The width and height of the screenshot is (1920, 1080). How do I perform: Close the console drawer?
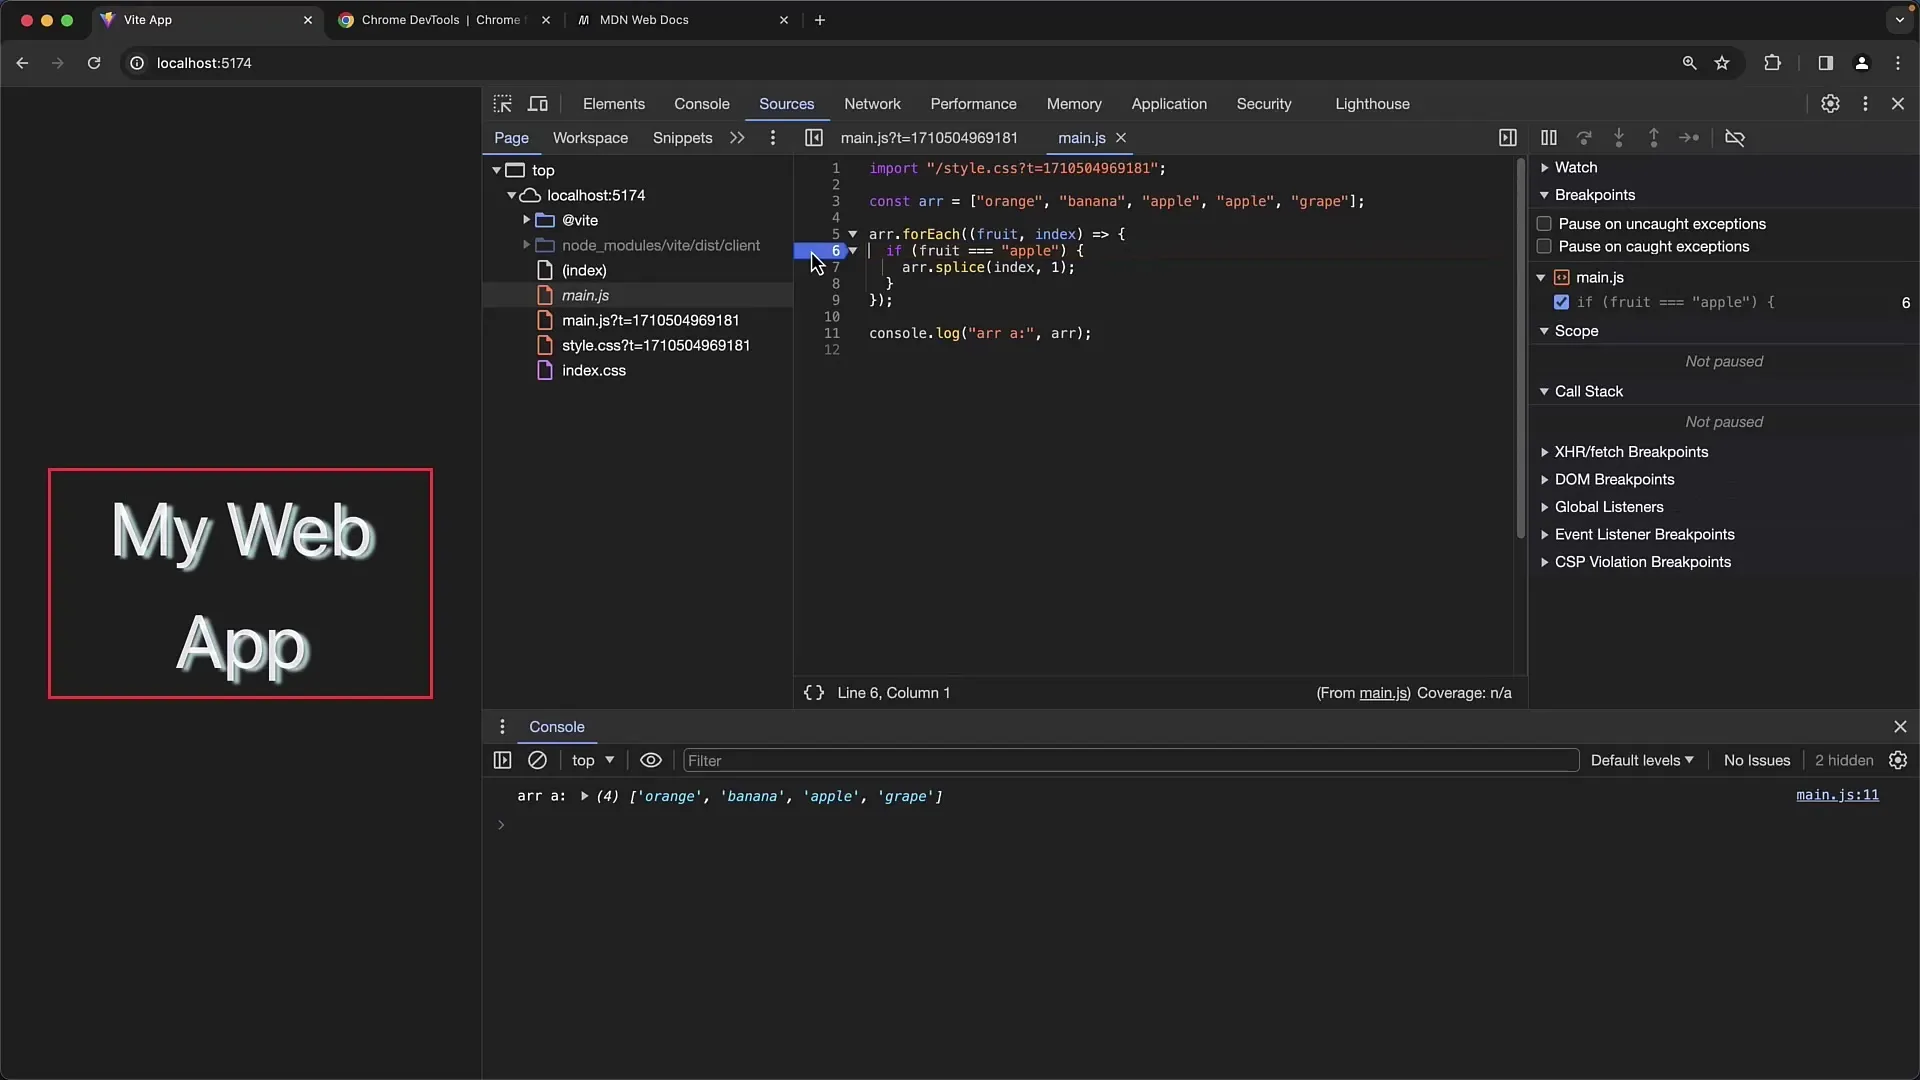tap(1900, 727)
